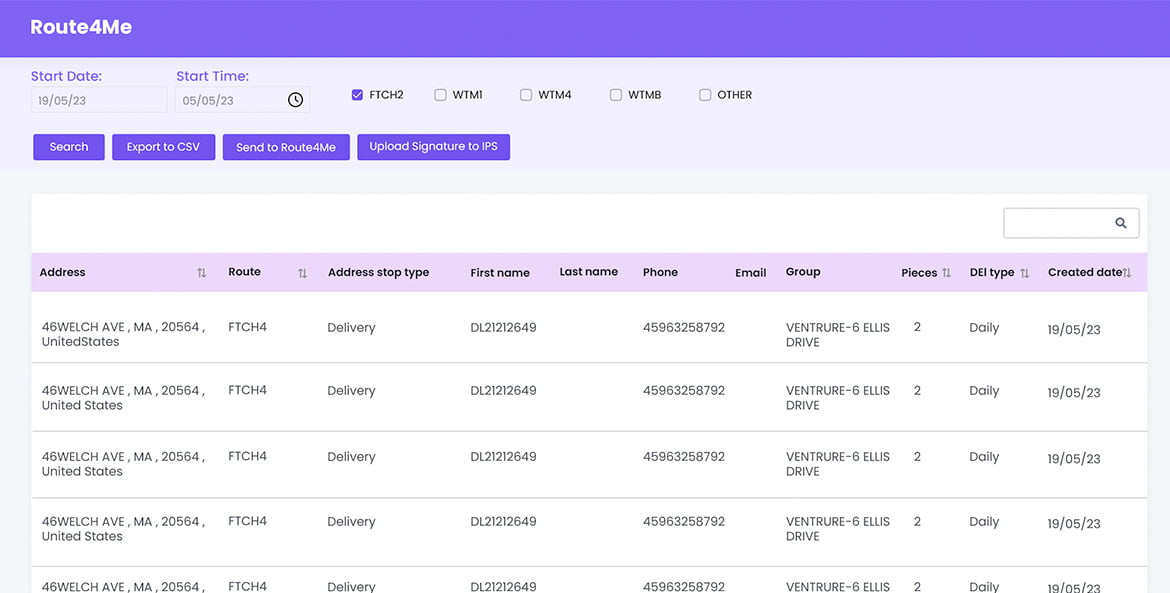
Task: Enable the WTM1 checkbox
Action: (x=440, y=95)
